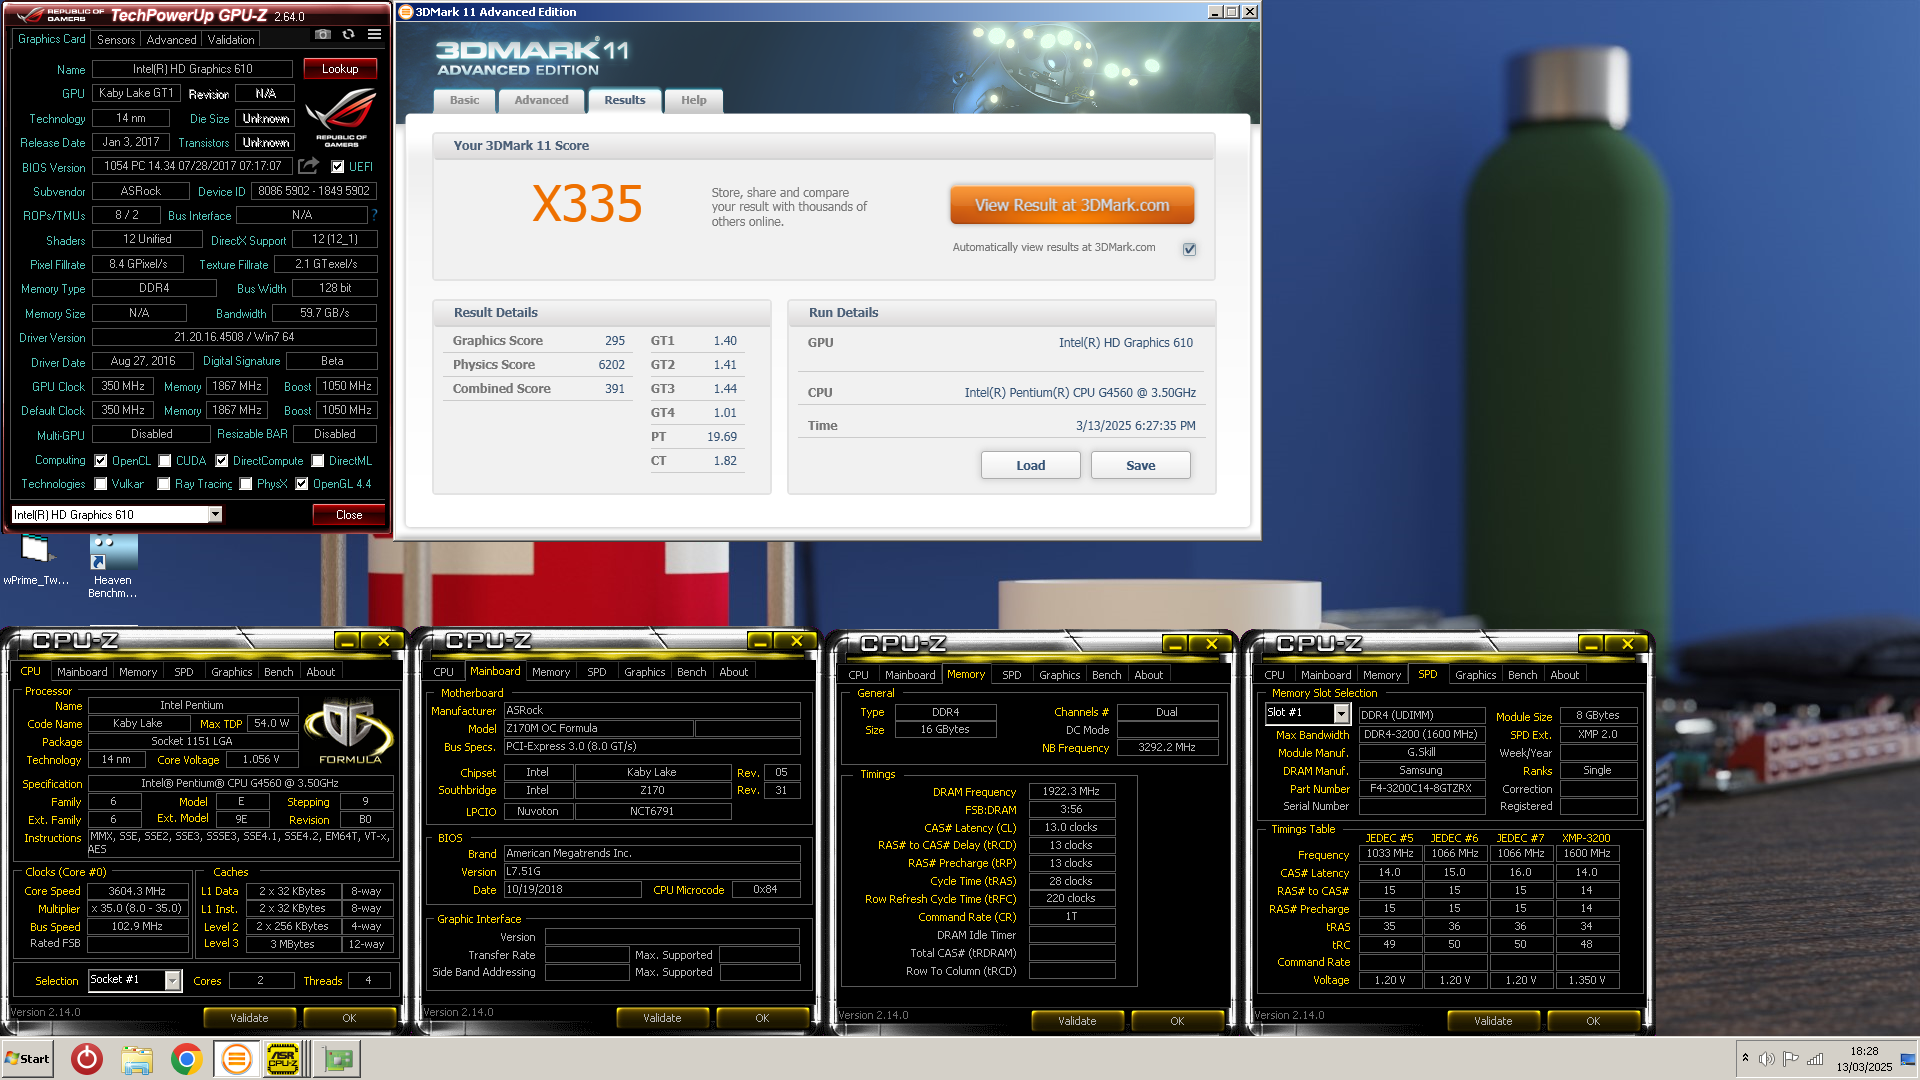Screen dimensions: 1920x1080
Task: Click the Part Number F4-3200C14-8GTZRX field
Action: point(1421,788)
